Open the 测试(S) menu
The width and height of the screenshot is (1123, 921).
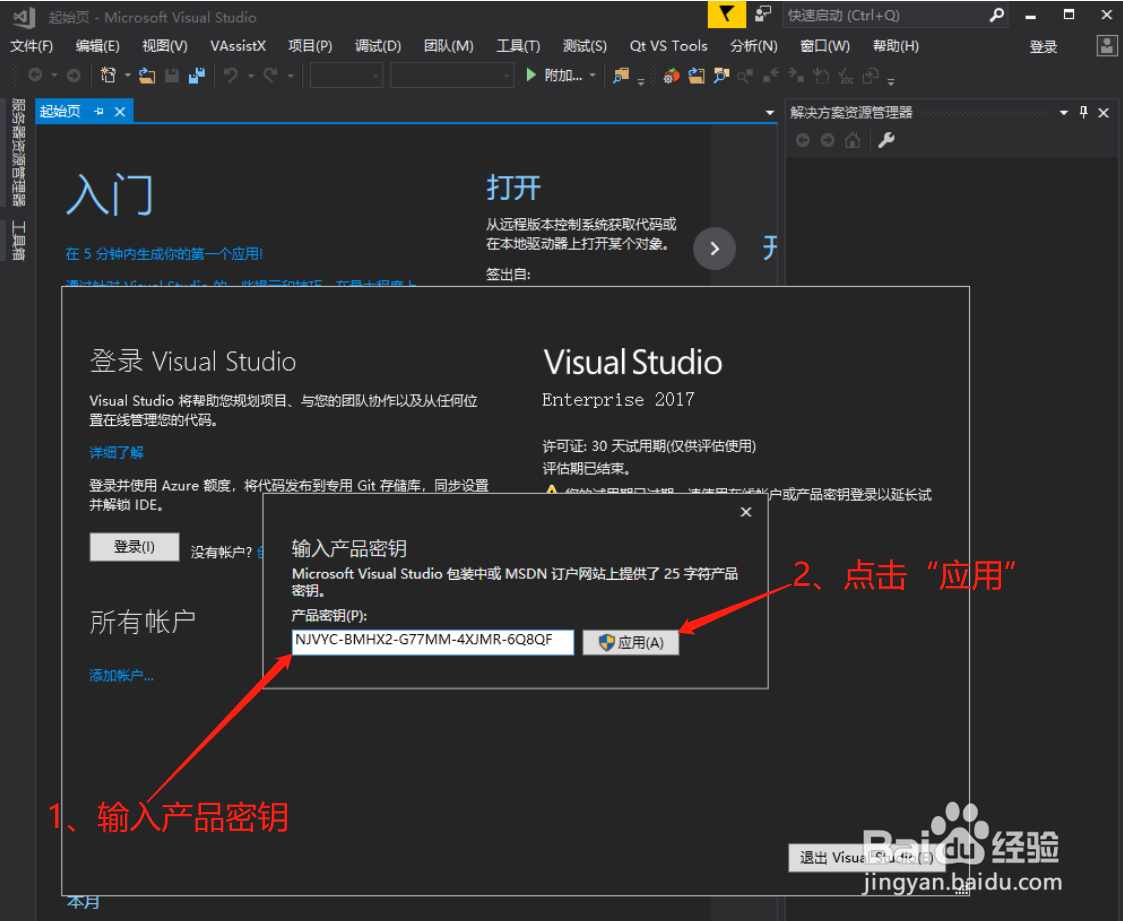click(x=584, y=47)
